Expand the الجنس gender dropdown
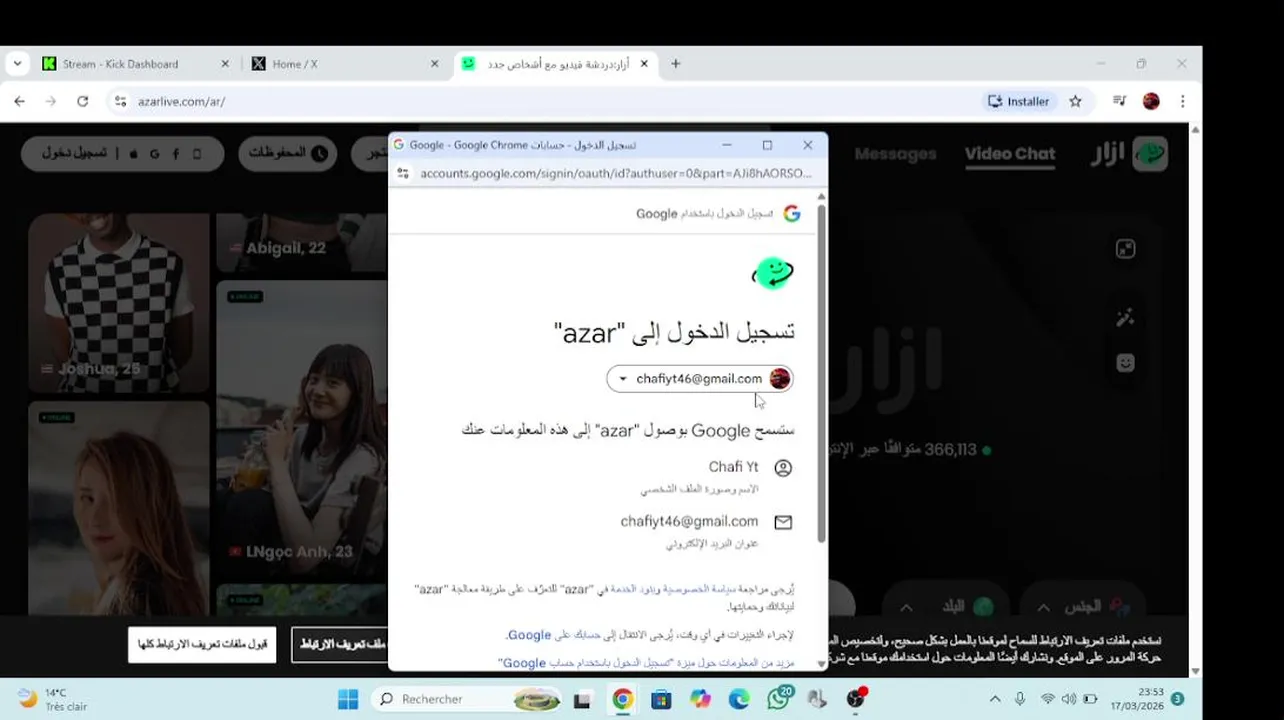The height and width of the screenshot is (720, 1284). tap(1082, 607)
